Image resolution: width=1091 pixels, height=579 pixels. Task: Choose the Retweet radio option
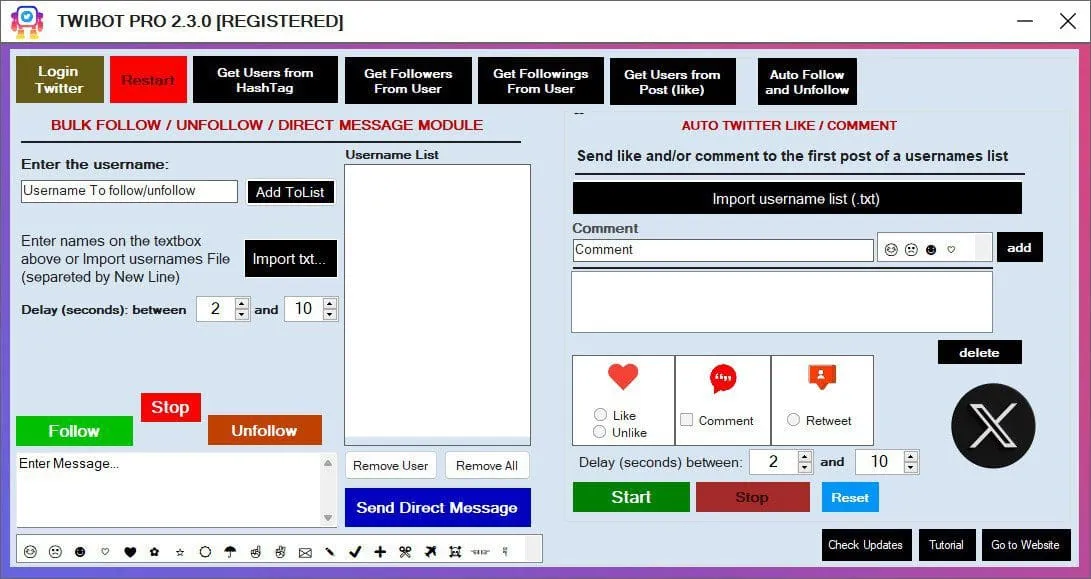pyautogui.click(x=794, y=420)
